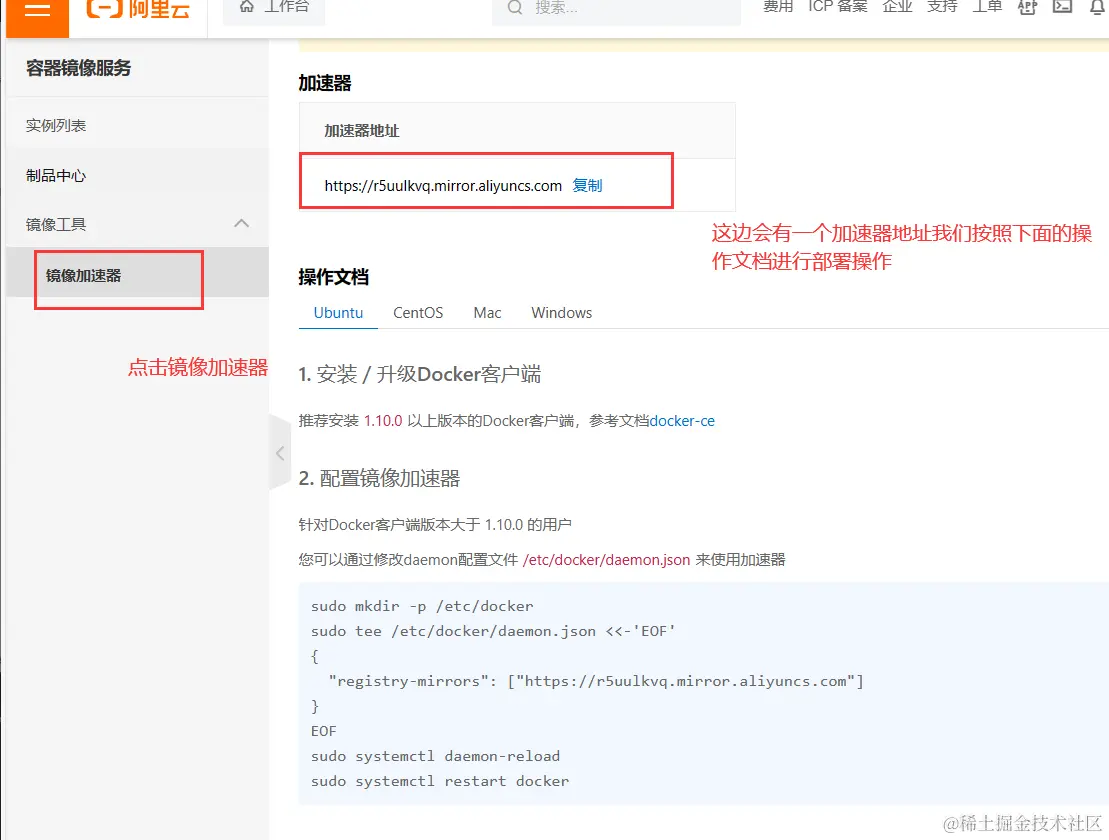Open the 企业 menu
1109x840 pixels.
pos(898,7)
